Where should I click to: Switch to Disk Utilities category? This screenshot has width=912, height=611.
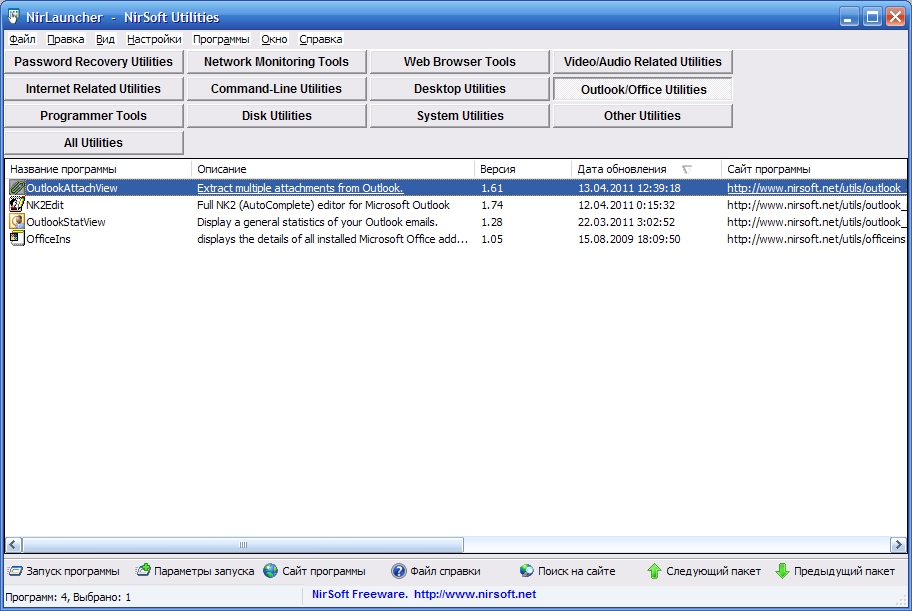tap(276, 116)
